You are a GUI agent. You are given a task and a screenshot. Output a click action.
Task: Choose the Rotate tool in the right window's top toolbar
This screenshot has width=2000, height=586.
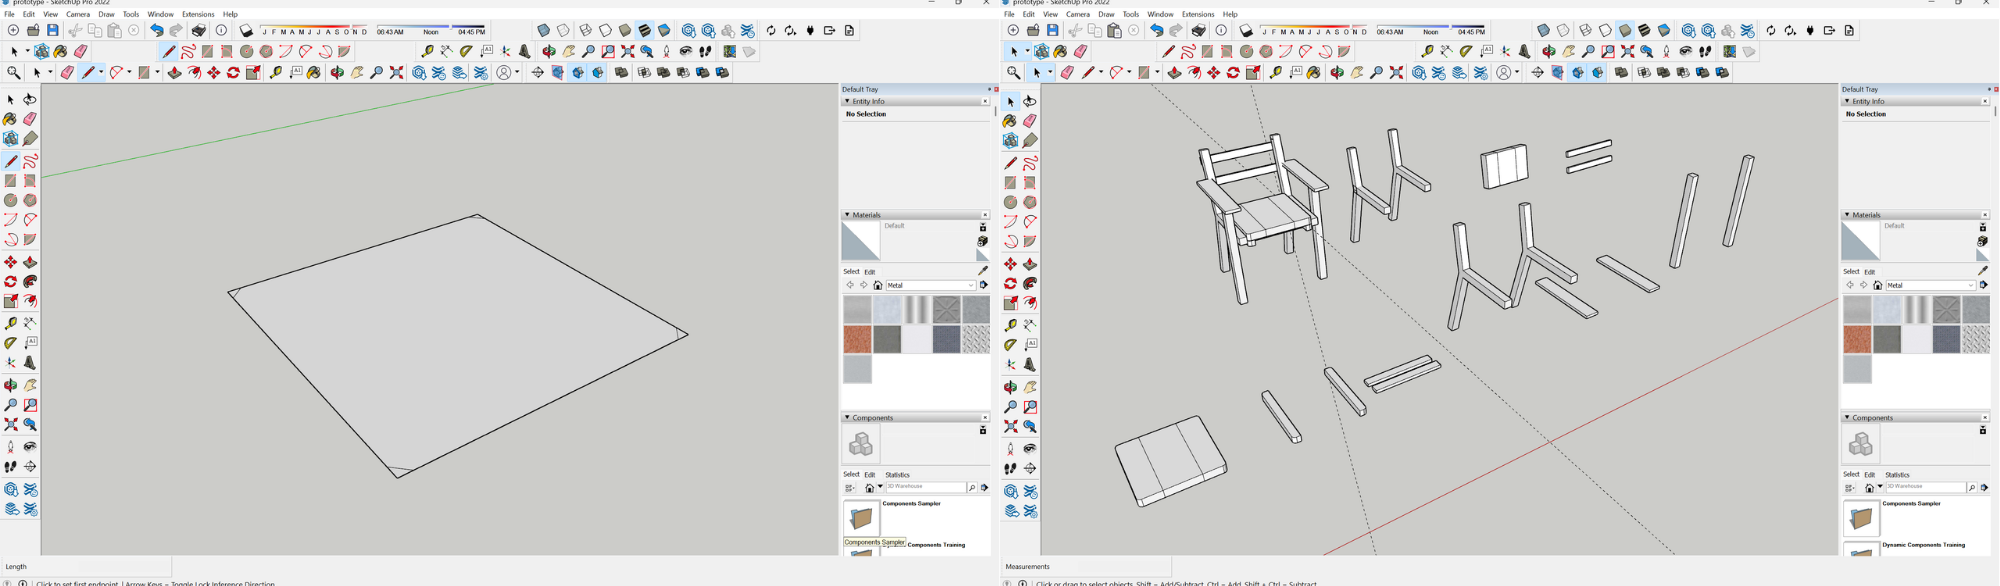point(1233,72)
